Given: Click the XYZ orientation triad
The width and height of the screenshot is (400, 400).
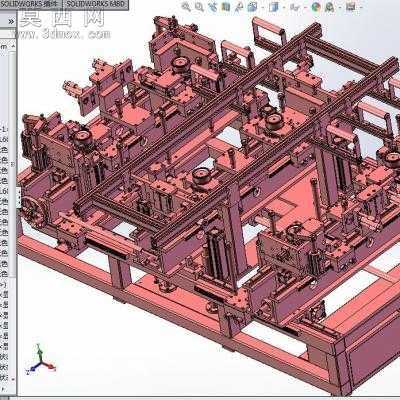Looking at the screenshot, I should point(40,359).
